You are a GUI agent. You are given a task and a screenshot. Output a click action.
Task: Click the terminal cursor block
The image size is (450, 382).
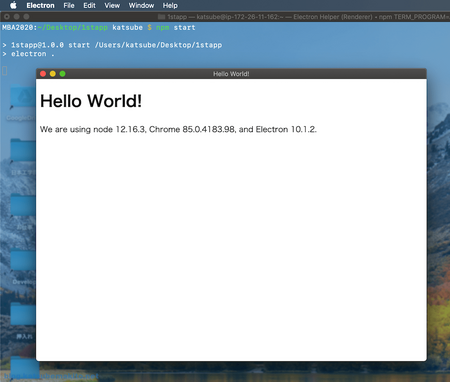click(5, 71)
